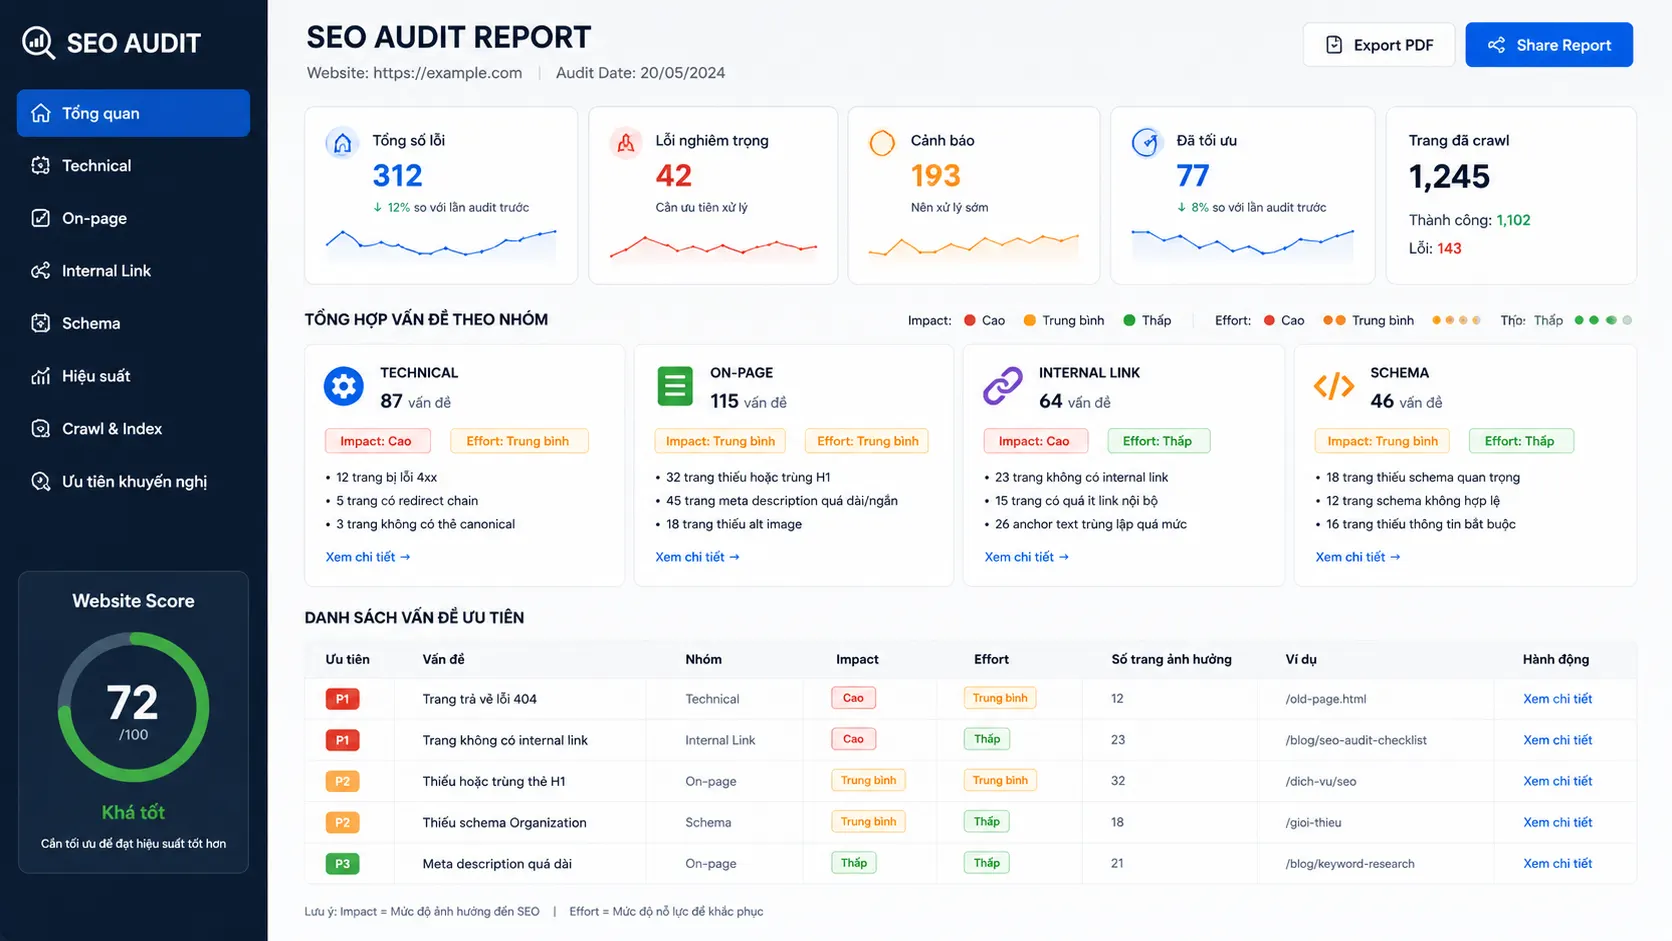Click the Số trang ảnh hưởng column header
This screenshot has width=1672, height=941.
[1171, 659]
